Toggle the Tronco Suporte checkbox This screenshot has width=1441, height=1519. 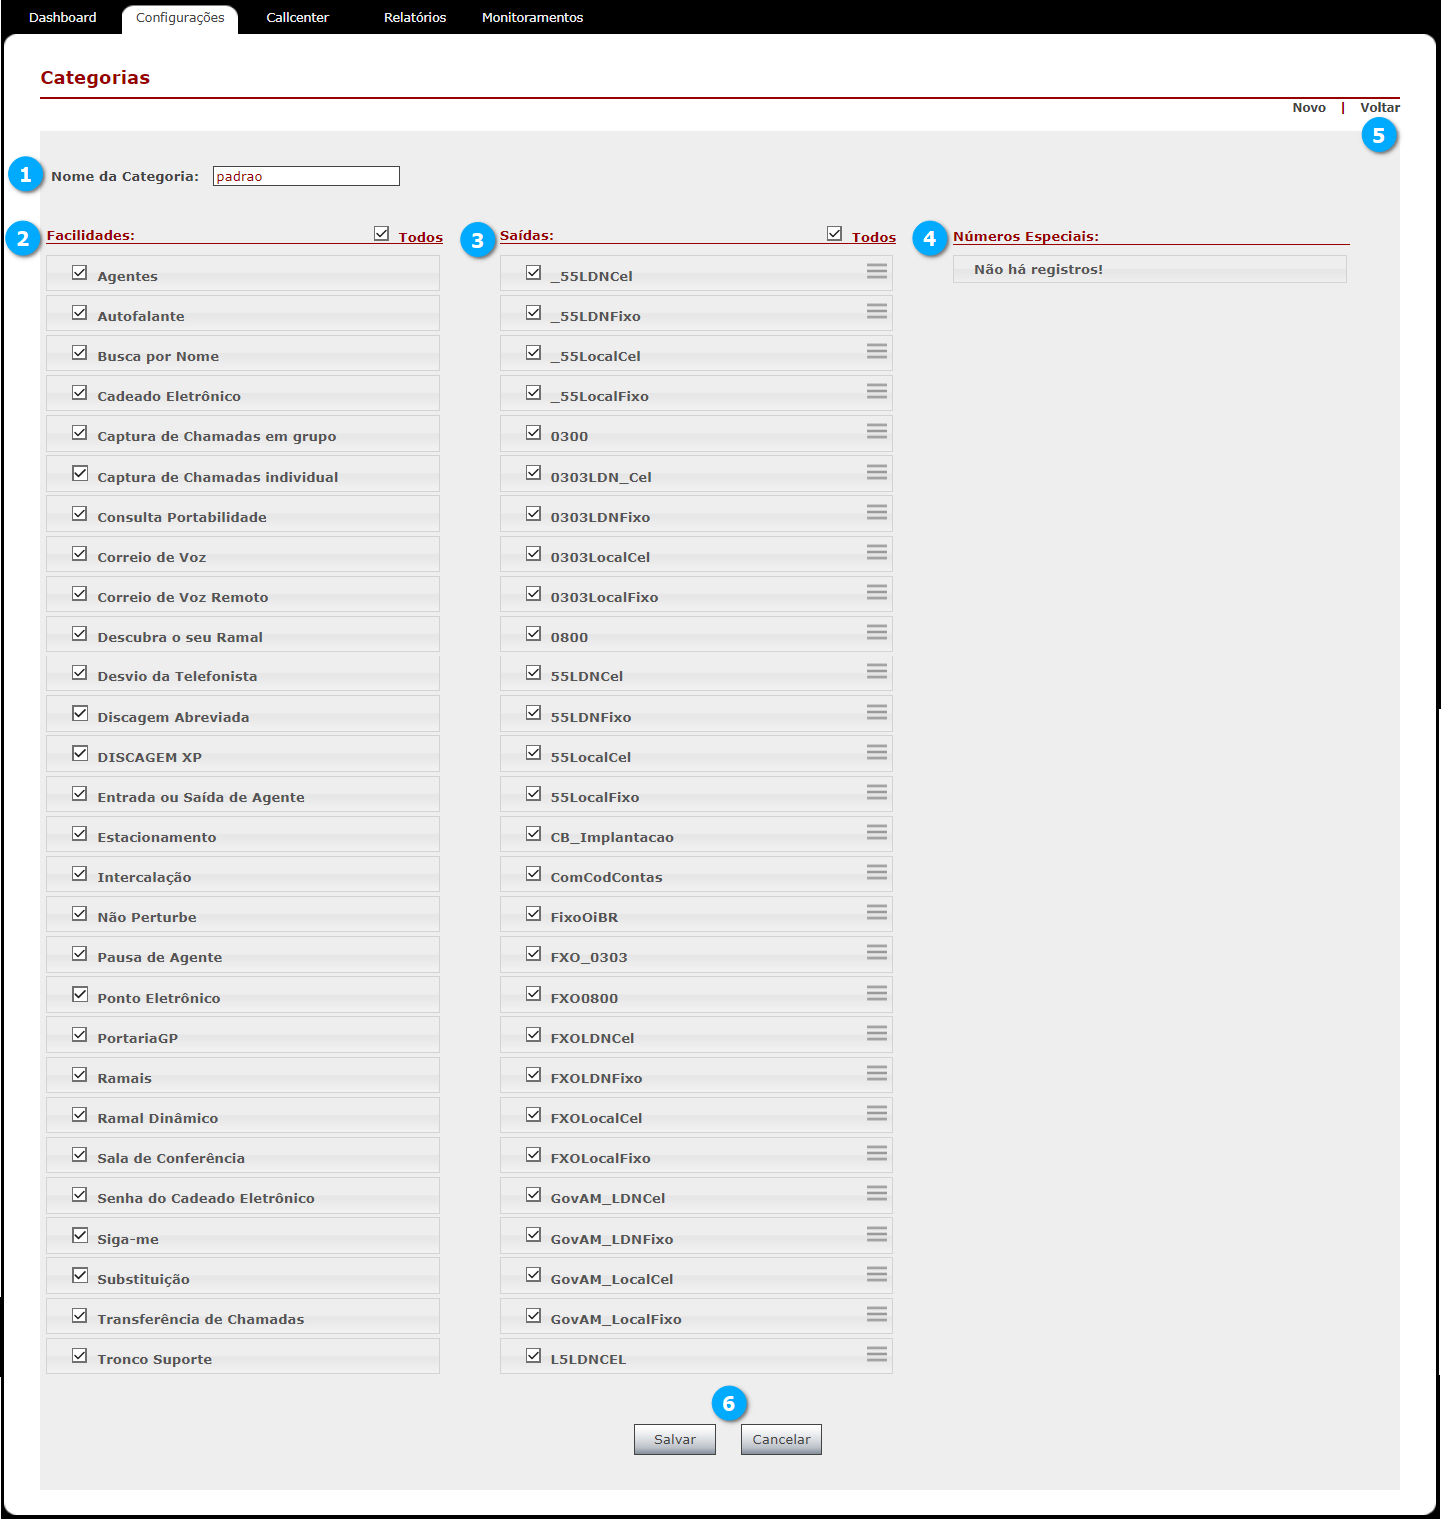(x=80, y=1355)
